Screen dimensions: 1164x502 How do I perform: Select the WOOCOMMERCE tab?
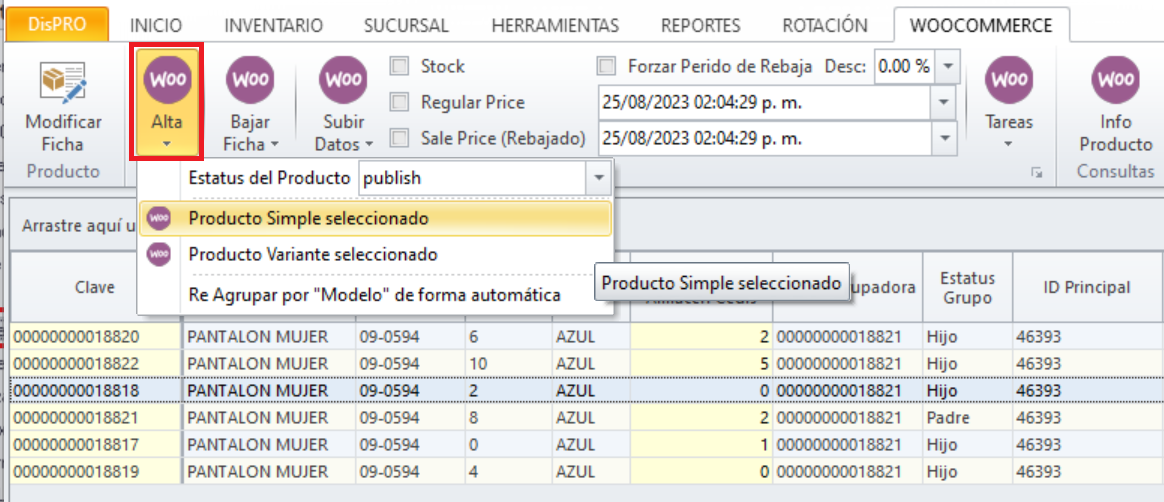coord(981,25)
